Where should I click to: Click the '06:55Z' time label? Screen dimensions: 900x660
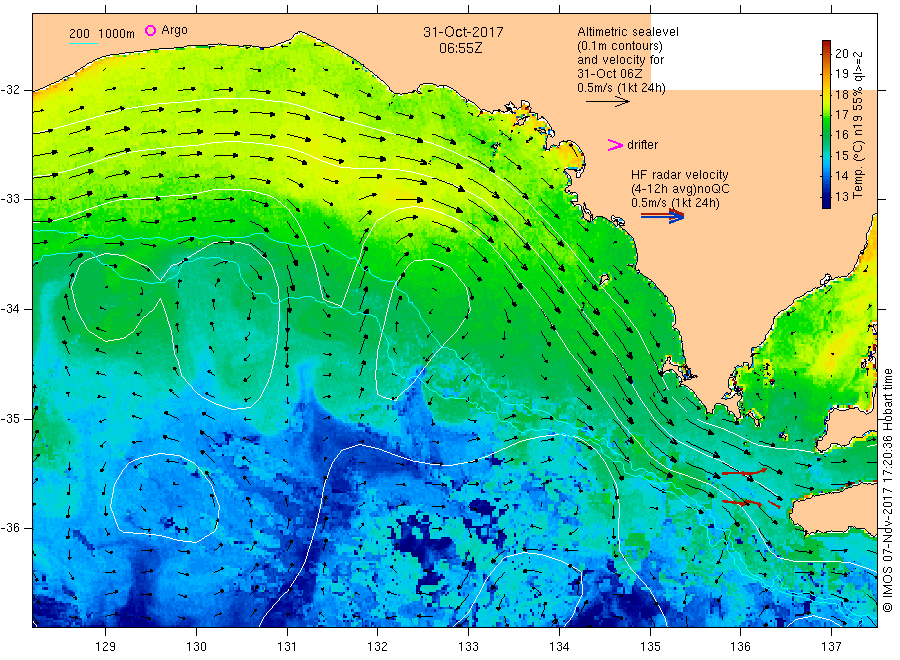(x=460, y=48)
